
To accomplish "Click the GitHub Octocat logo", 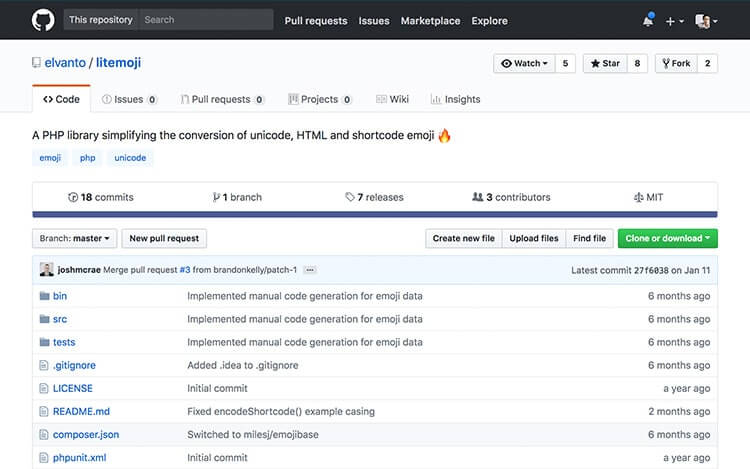I will (43, 20).
